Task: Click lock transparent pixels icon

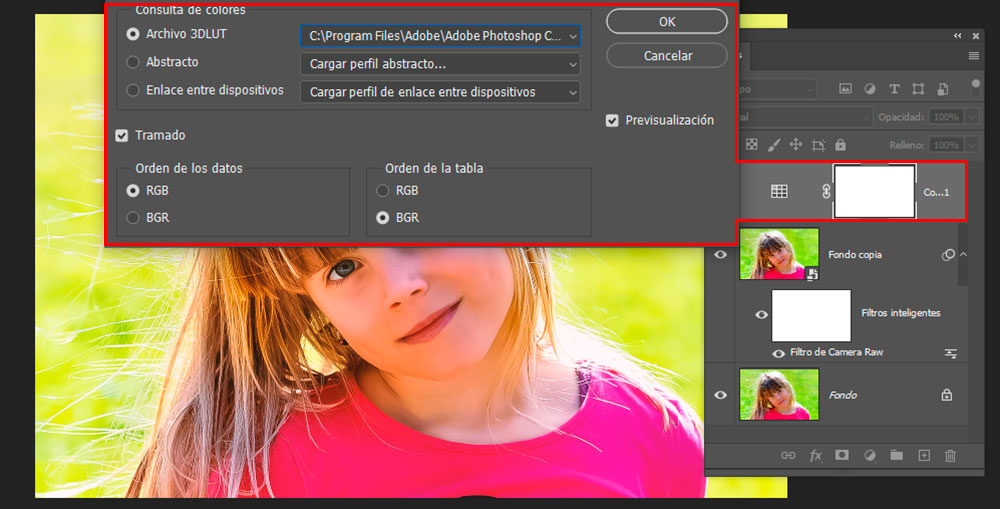Action: pyautogui.click(x=752, y=145)
